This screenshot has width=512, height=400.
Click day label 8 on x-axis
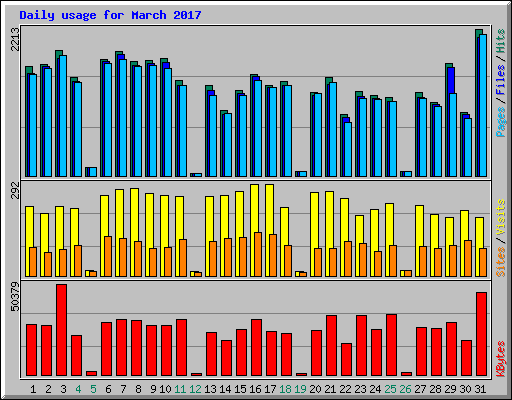[x=138, y=389]
